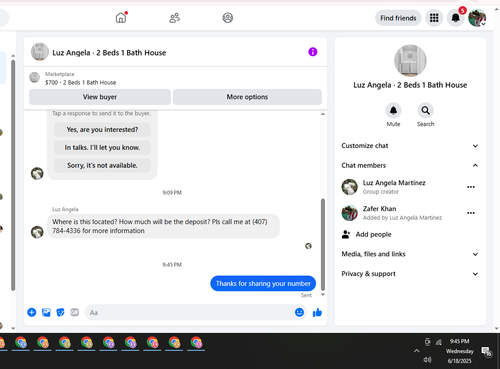The width and height of the screenshot is (500, 369).
Task: Open Luz Angela Martinez member profile
Action: click(x=394, y=183)
